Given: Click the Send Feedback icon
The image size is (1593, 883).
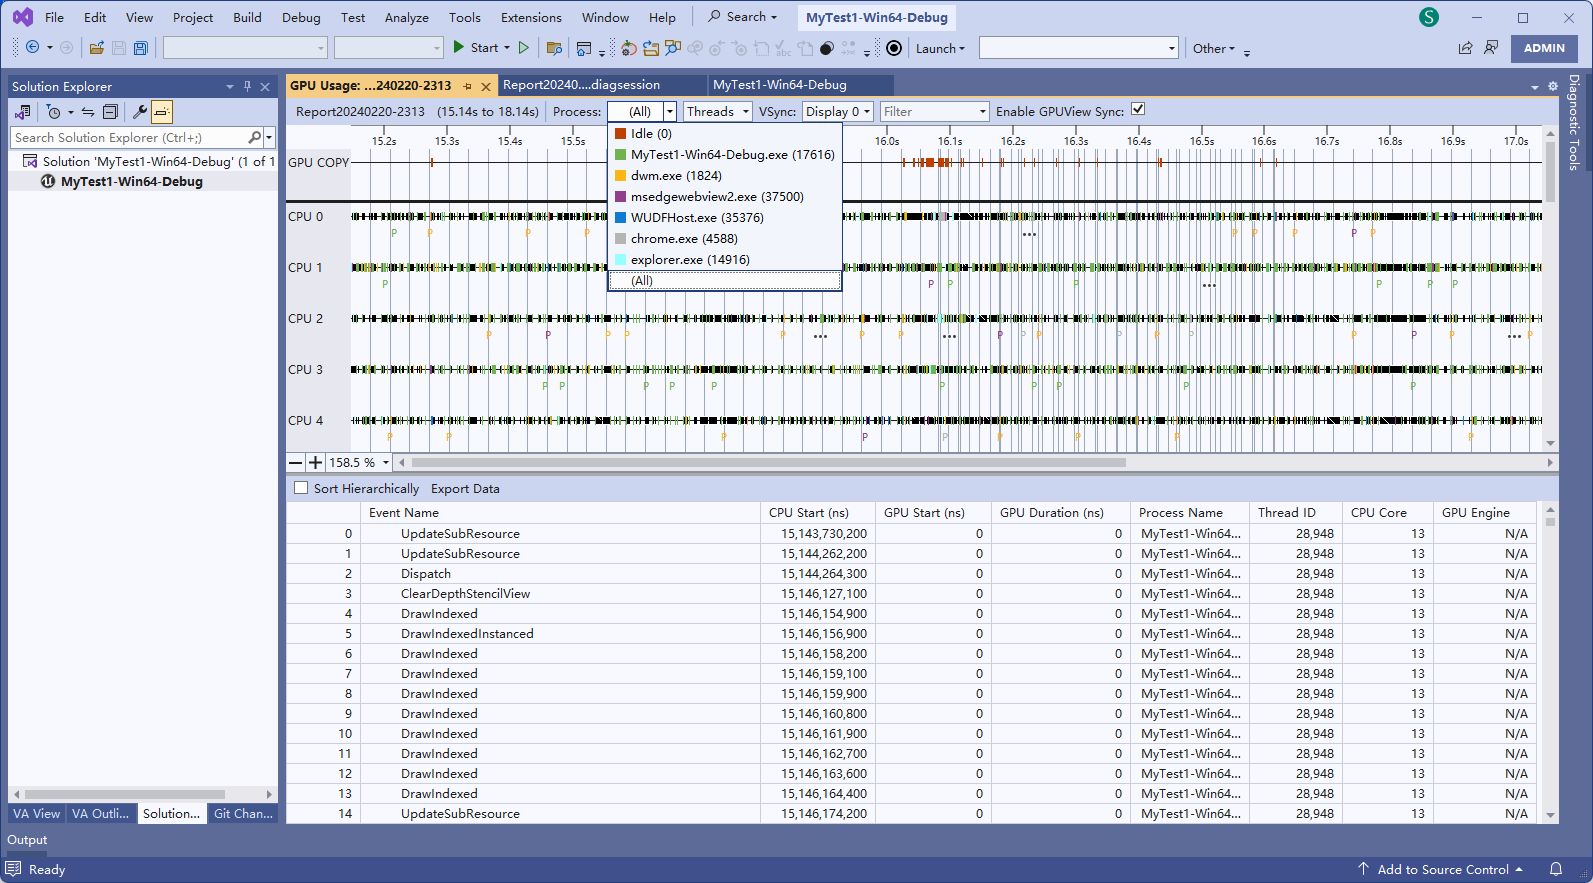Looking at the screenshot, I should (1491, 48).
